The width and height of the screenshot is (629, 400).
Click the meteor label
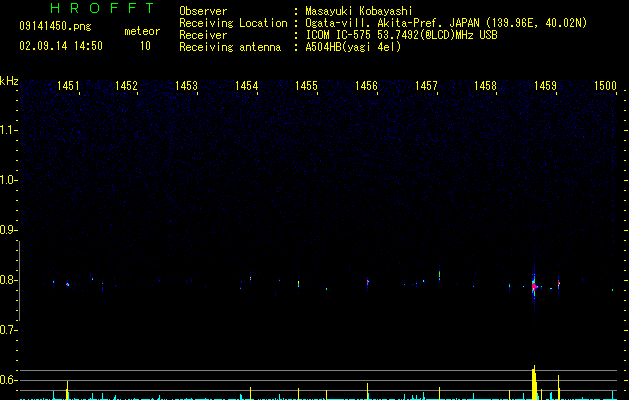pos(142,31)
